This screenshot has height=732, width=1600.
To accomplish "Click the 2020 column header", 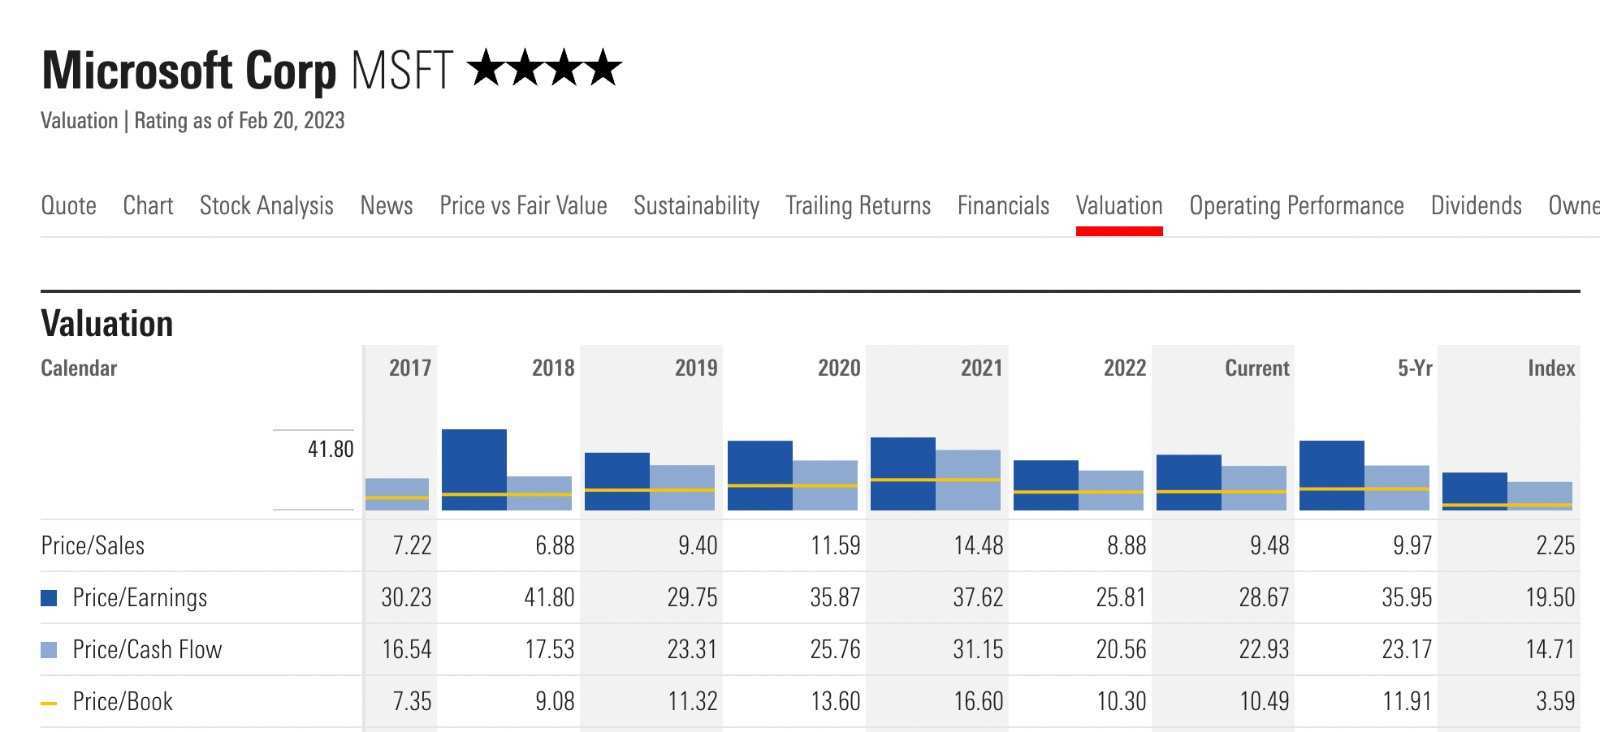I will [839, 368].
